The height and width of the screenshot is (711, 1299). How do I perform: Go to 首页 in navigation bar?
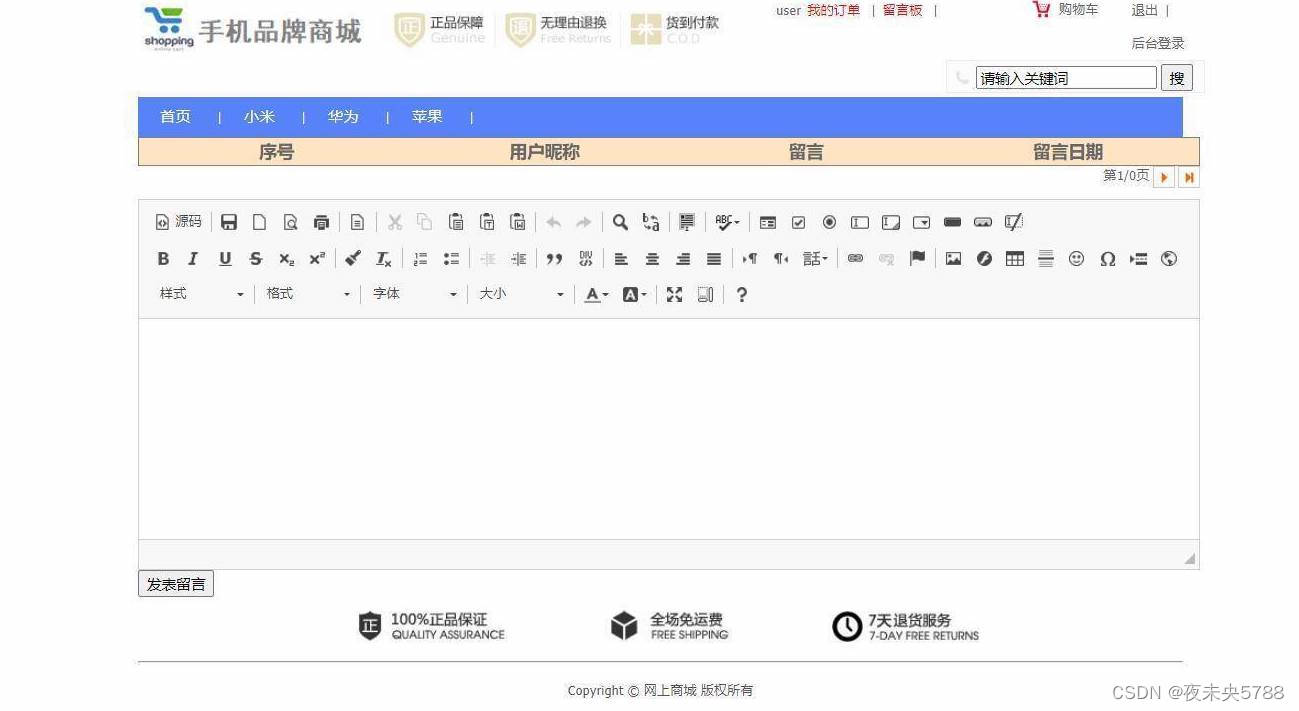175,117
